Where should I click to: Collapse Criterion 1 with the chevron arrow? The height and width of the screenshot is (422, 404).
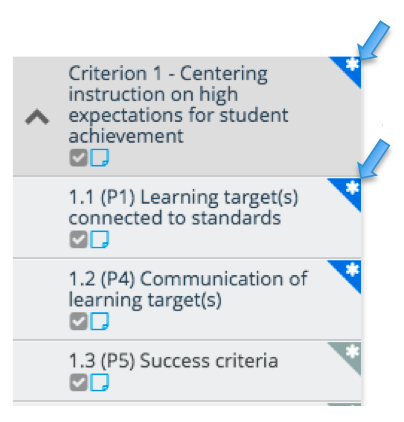(37, 117)
